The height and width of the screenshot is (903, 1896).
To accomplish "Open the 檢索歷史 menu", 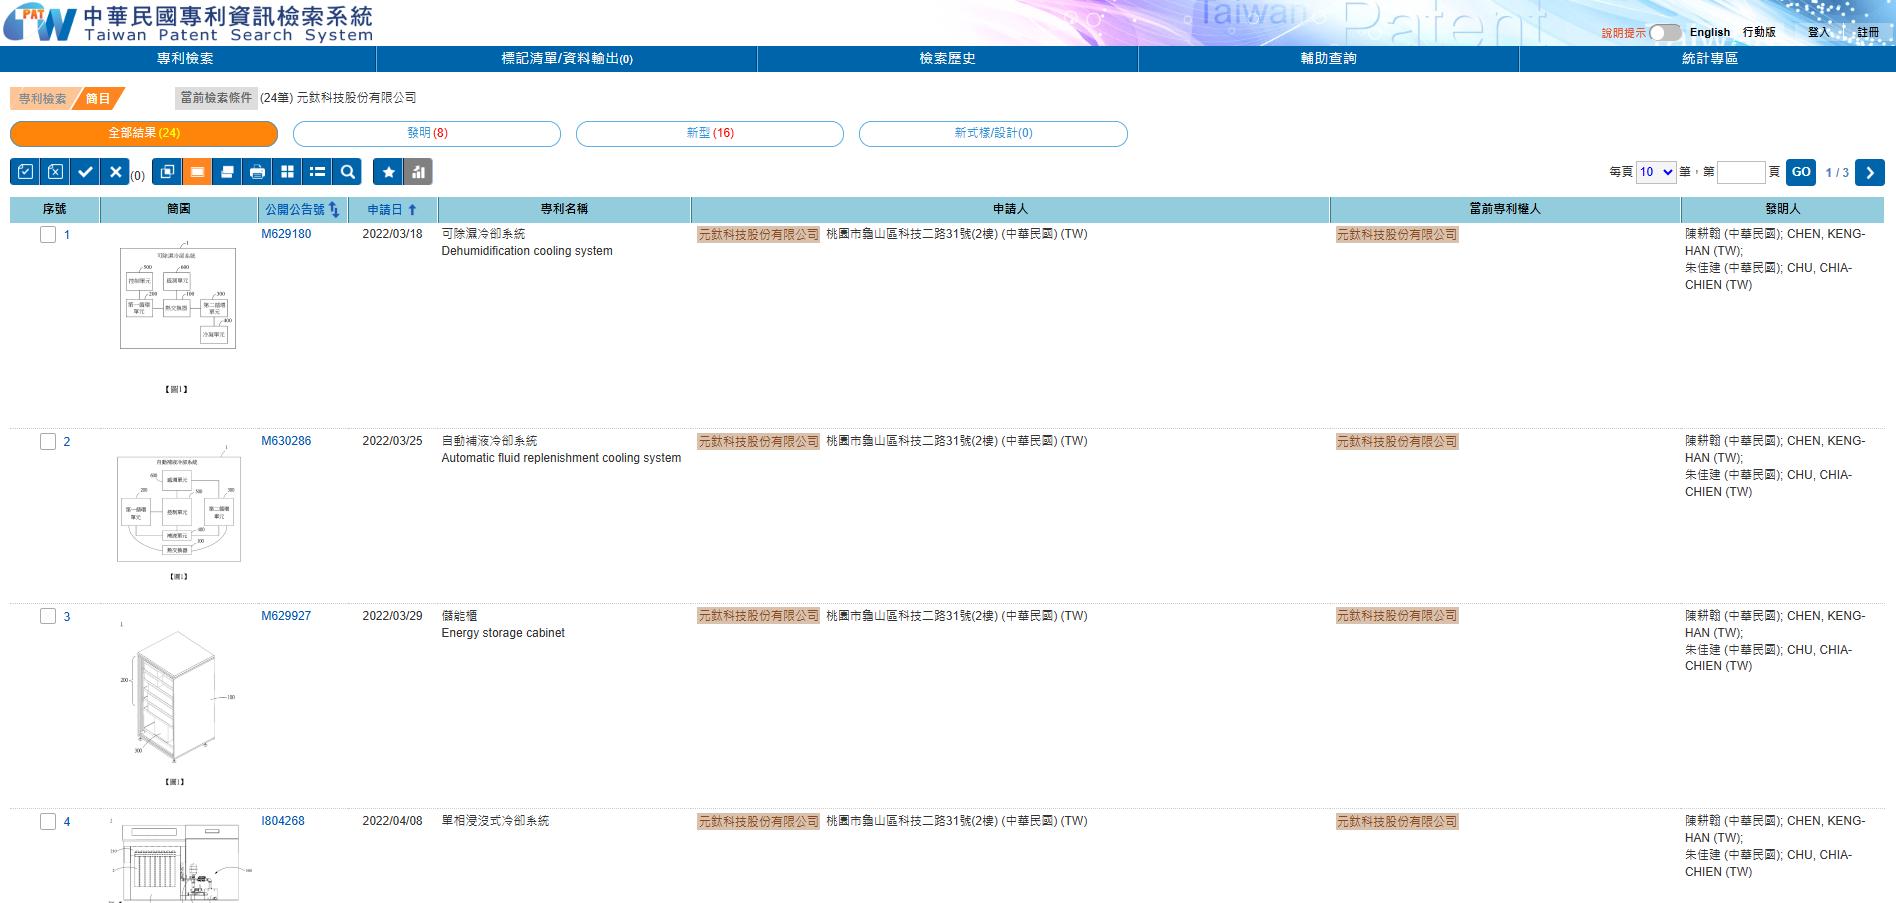I will click(x=948, y=58).
